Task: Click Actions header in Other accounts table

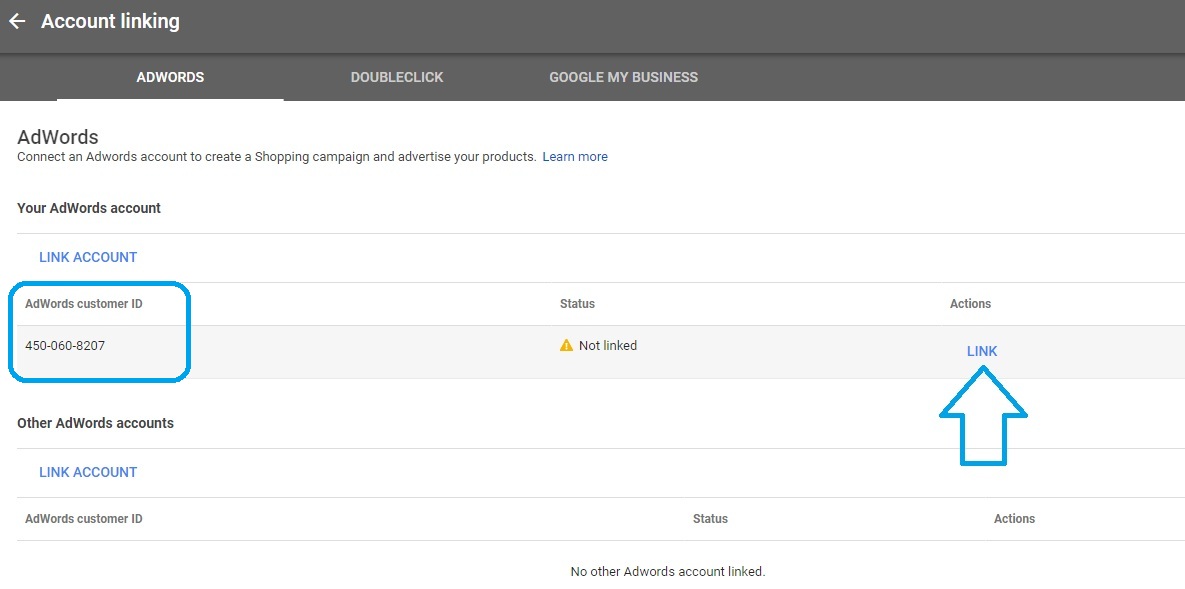Action: click(1014, 519)
